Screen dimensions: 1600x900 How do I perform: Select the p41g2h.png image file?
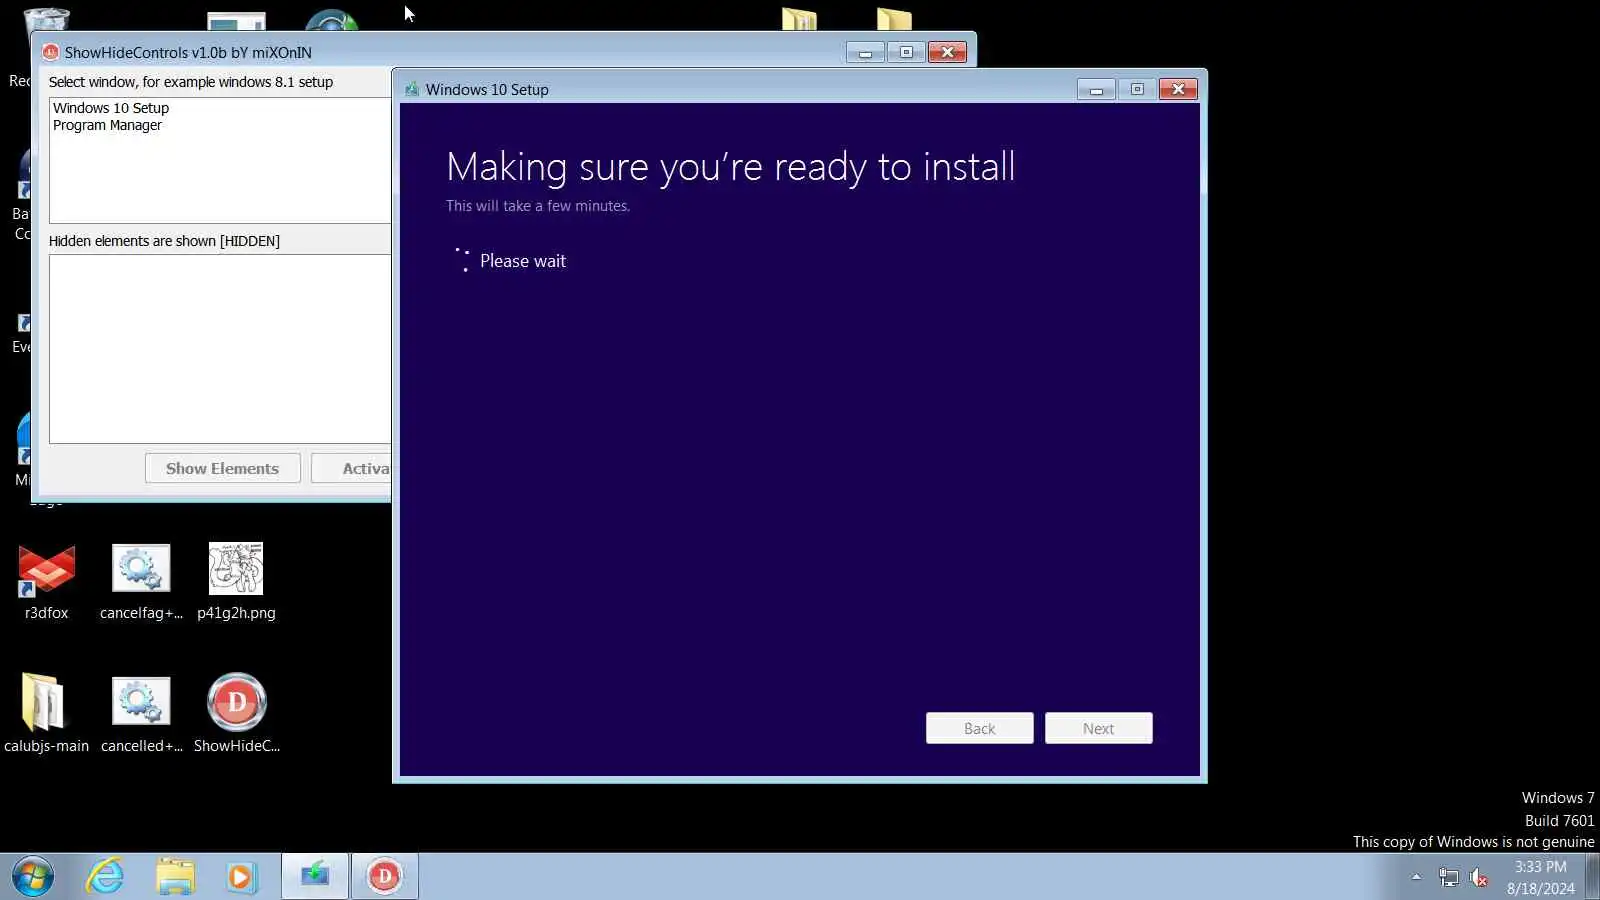click(236, 582)
